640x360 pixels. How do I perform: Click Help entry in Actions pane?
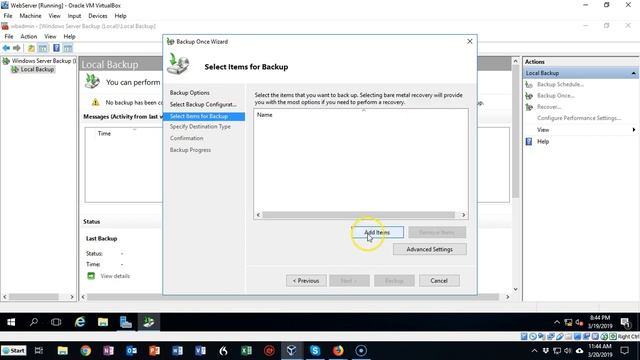click(543, 142)
